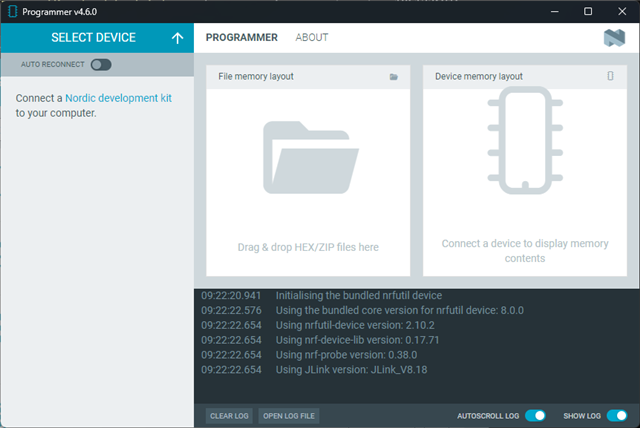Click the up arrow on Select Device

[x=177, y=38]
